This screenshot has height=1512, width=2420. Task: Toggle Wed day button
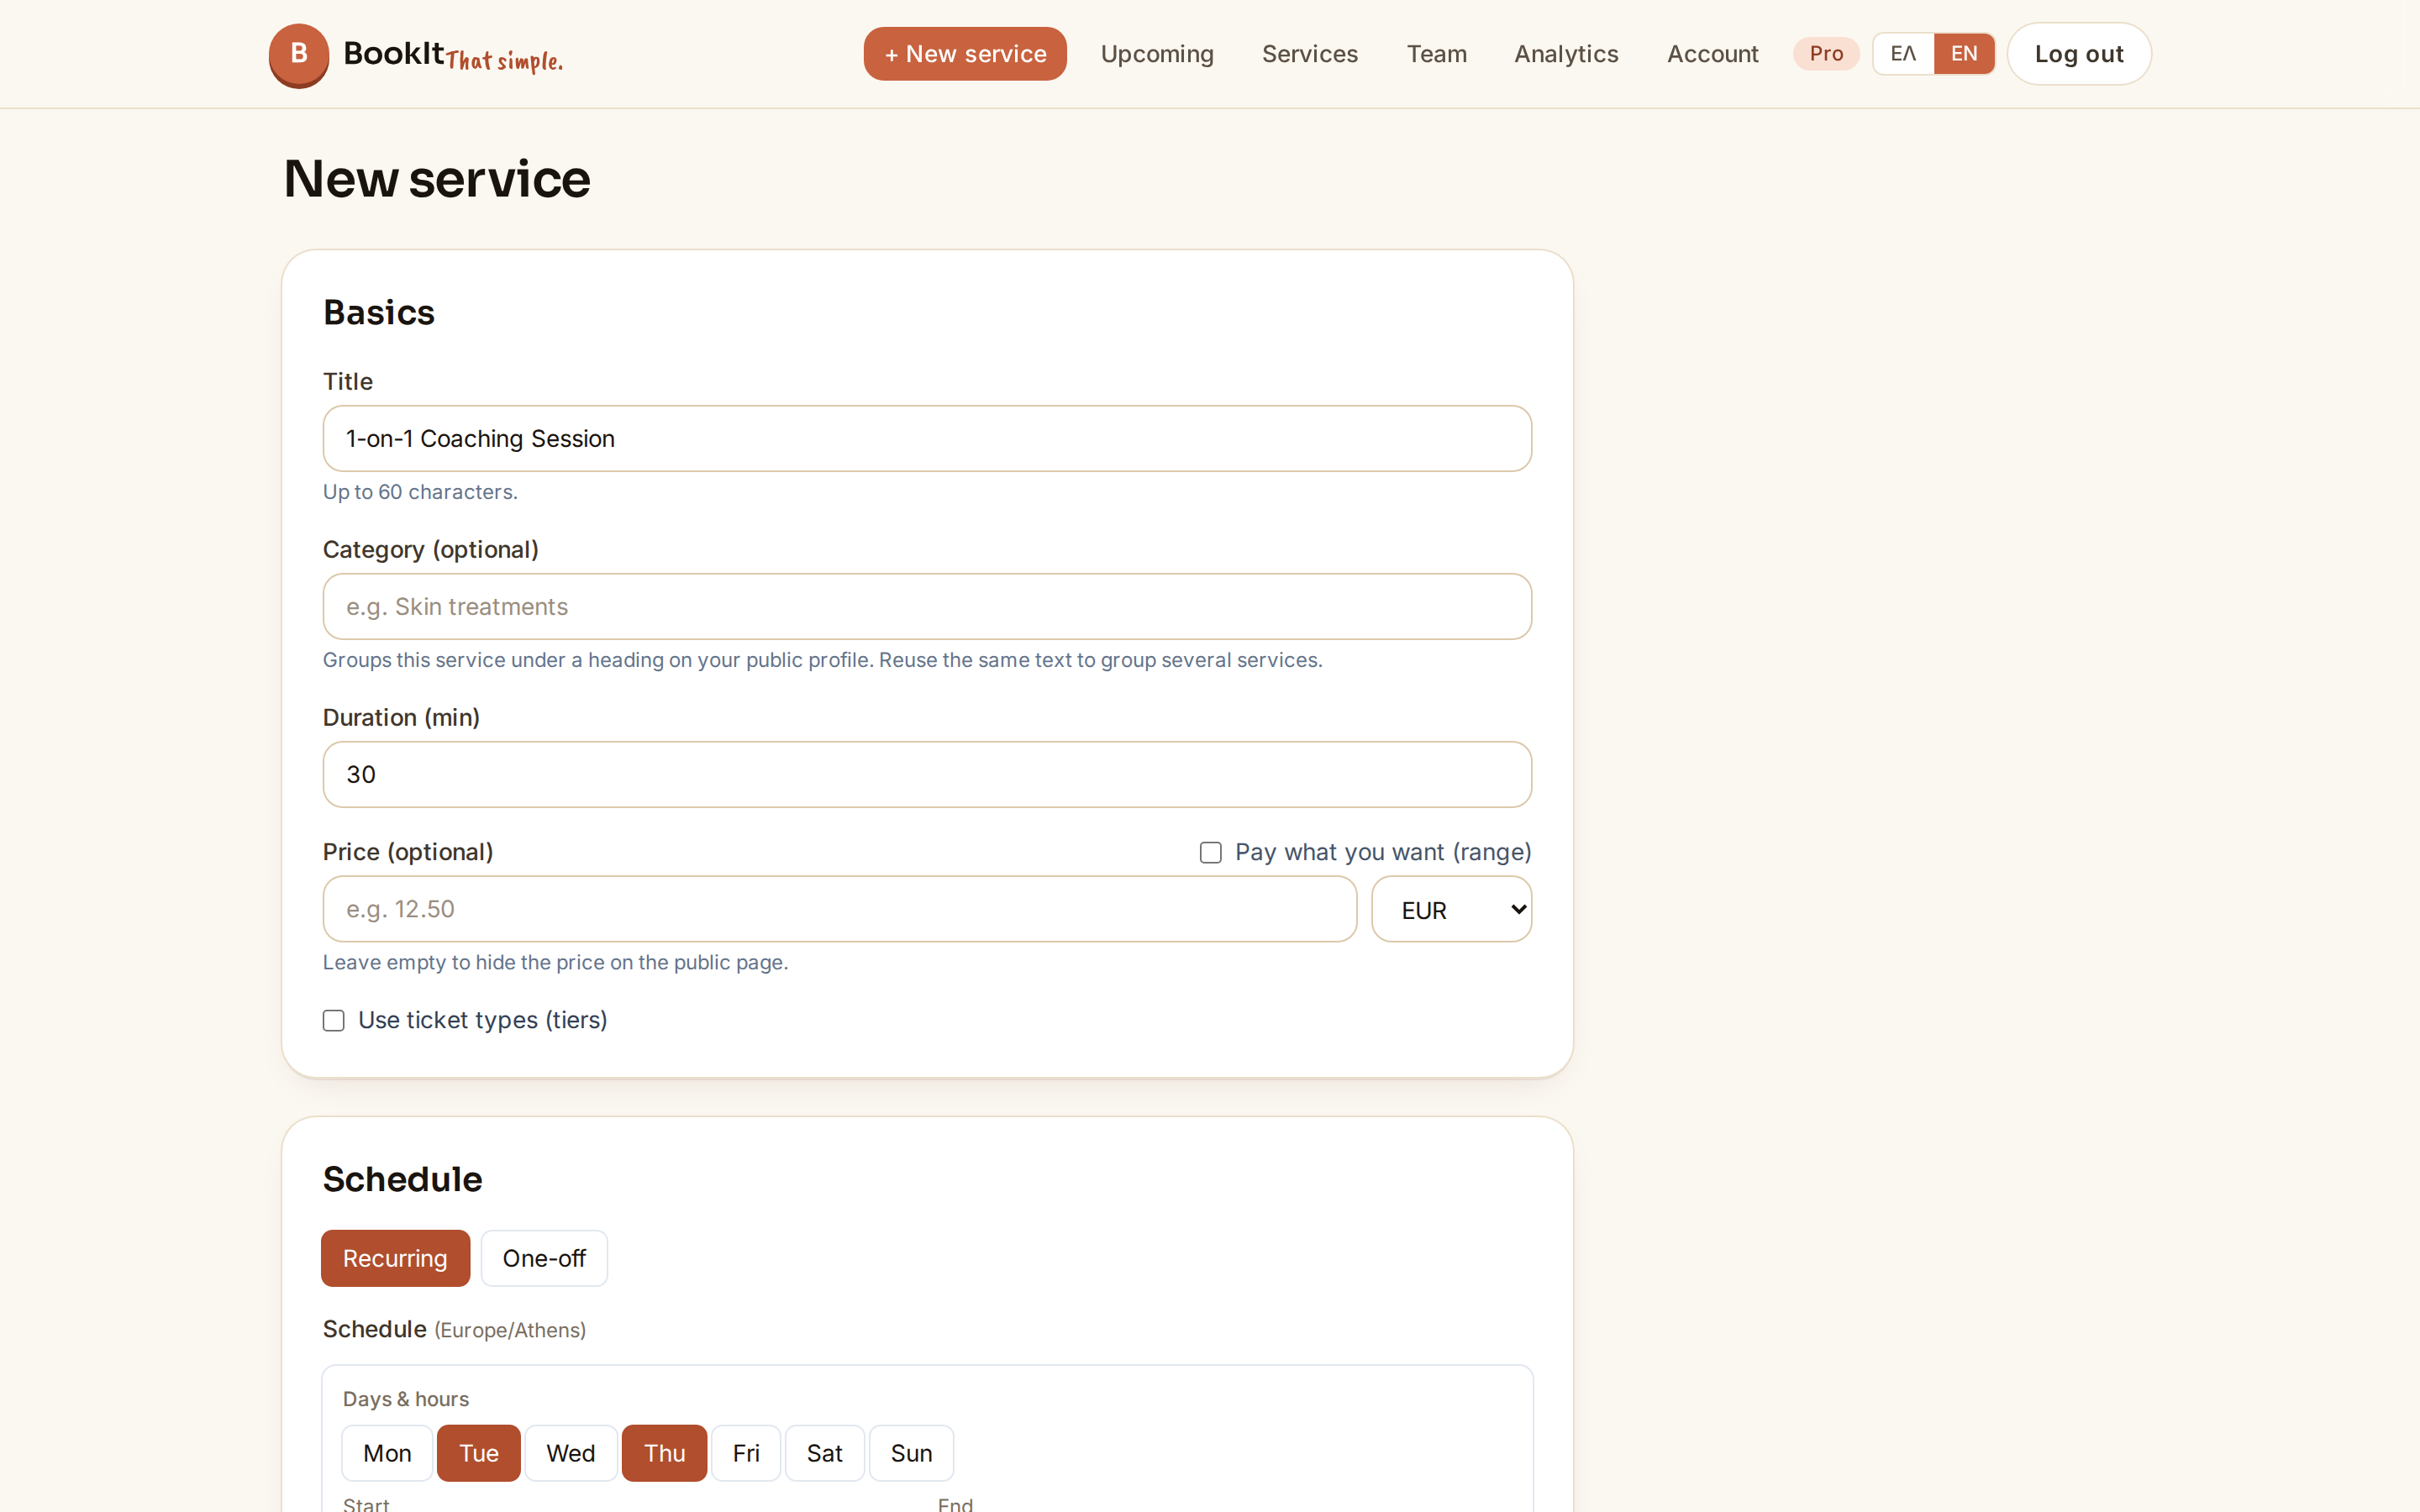[571, 1453]
